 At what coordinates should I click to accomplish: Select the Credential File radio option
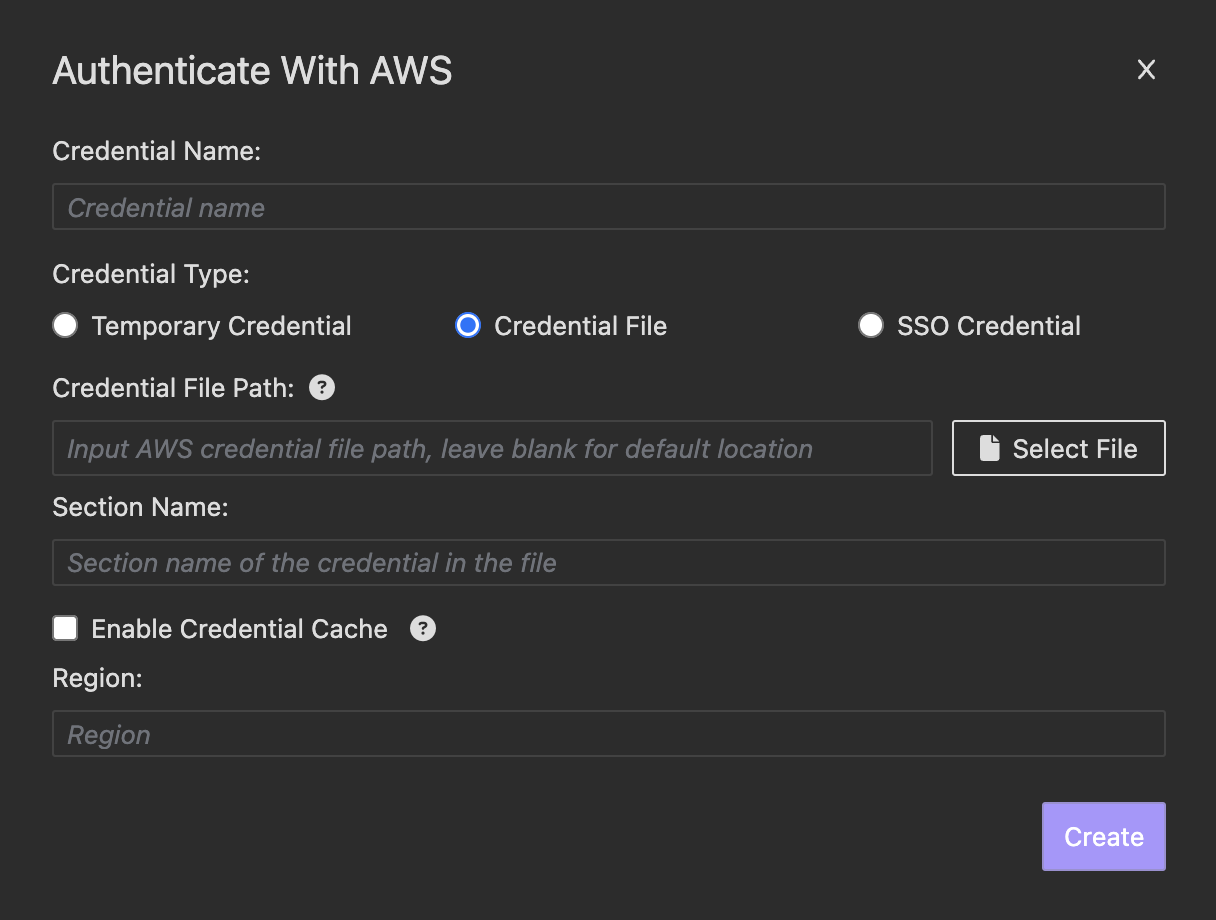pyautogui.click(x=467, y=326)
